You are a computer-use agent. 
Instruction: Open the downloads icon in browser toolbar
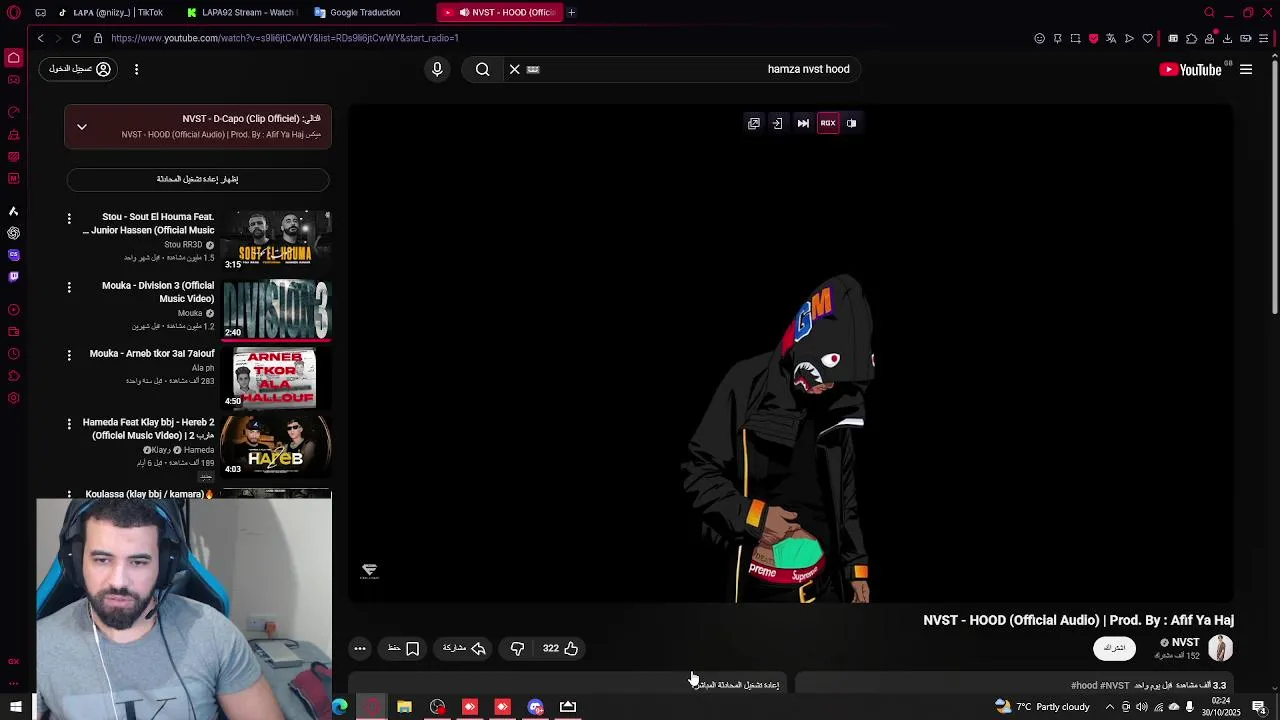coord(1228,38)
